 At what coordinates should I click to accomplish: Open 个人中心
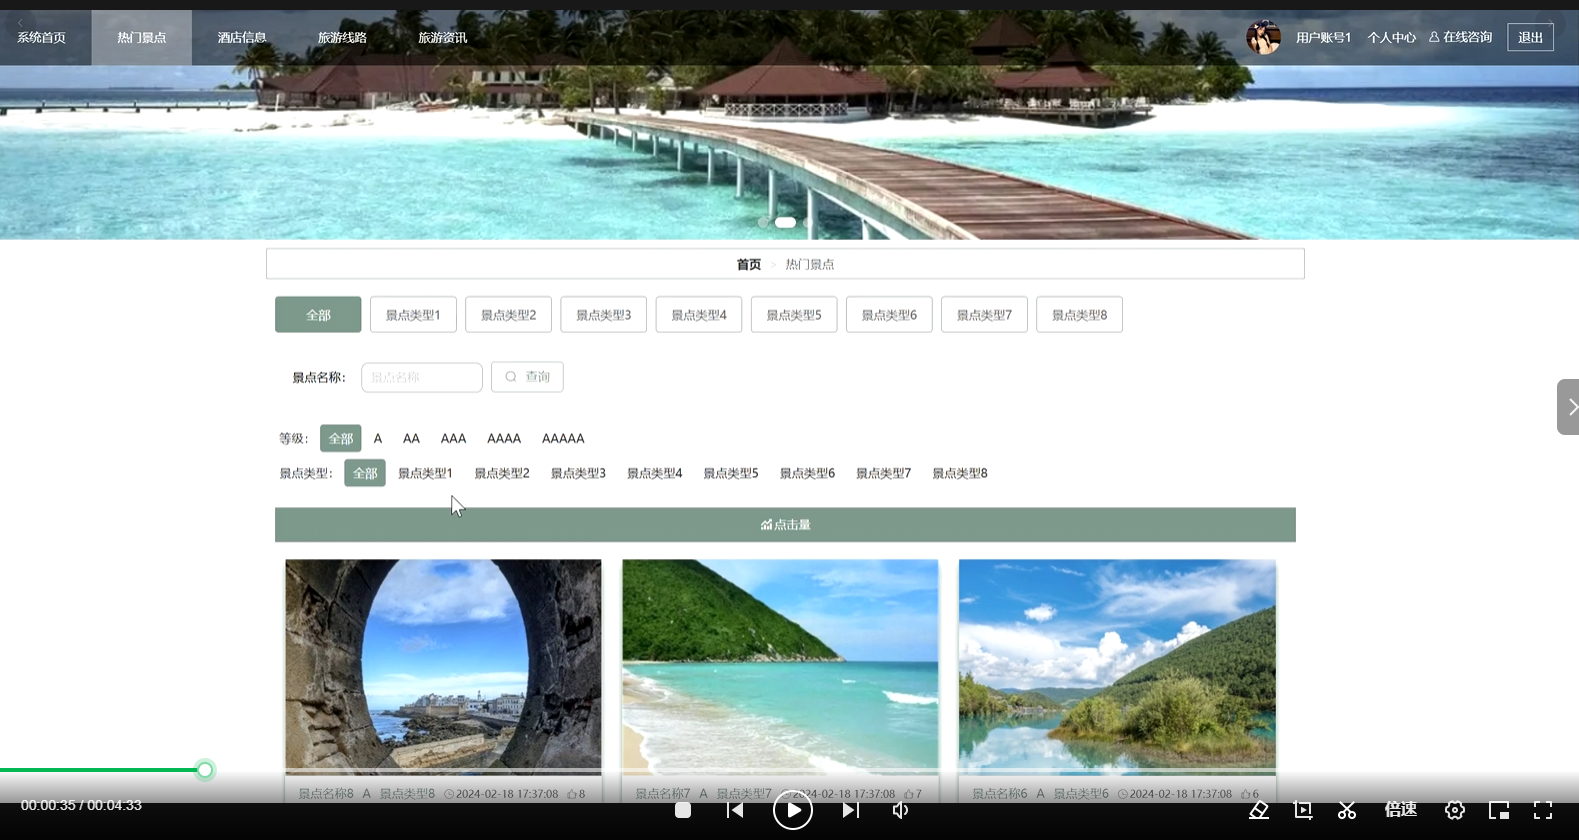coord(1391,38)
